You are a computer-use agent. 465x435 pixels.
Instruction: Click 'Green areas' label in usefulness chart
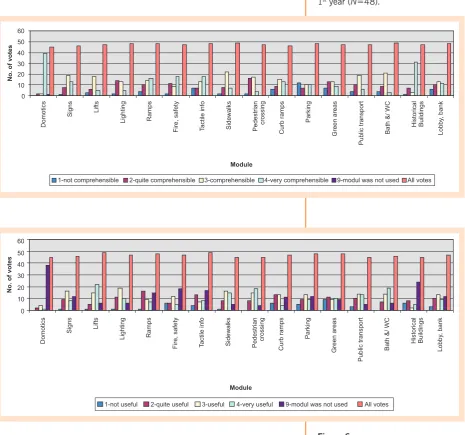(334, 335)
